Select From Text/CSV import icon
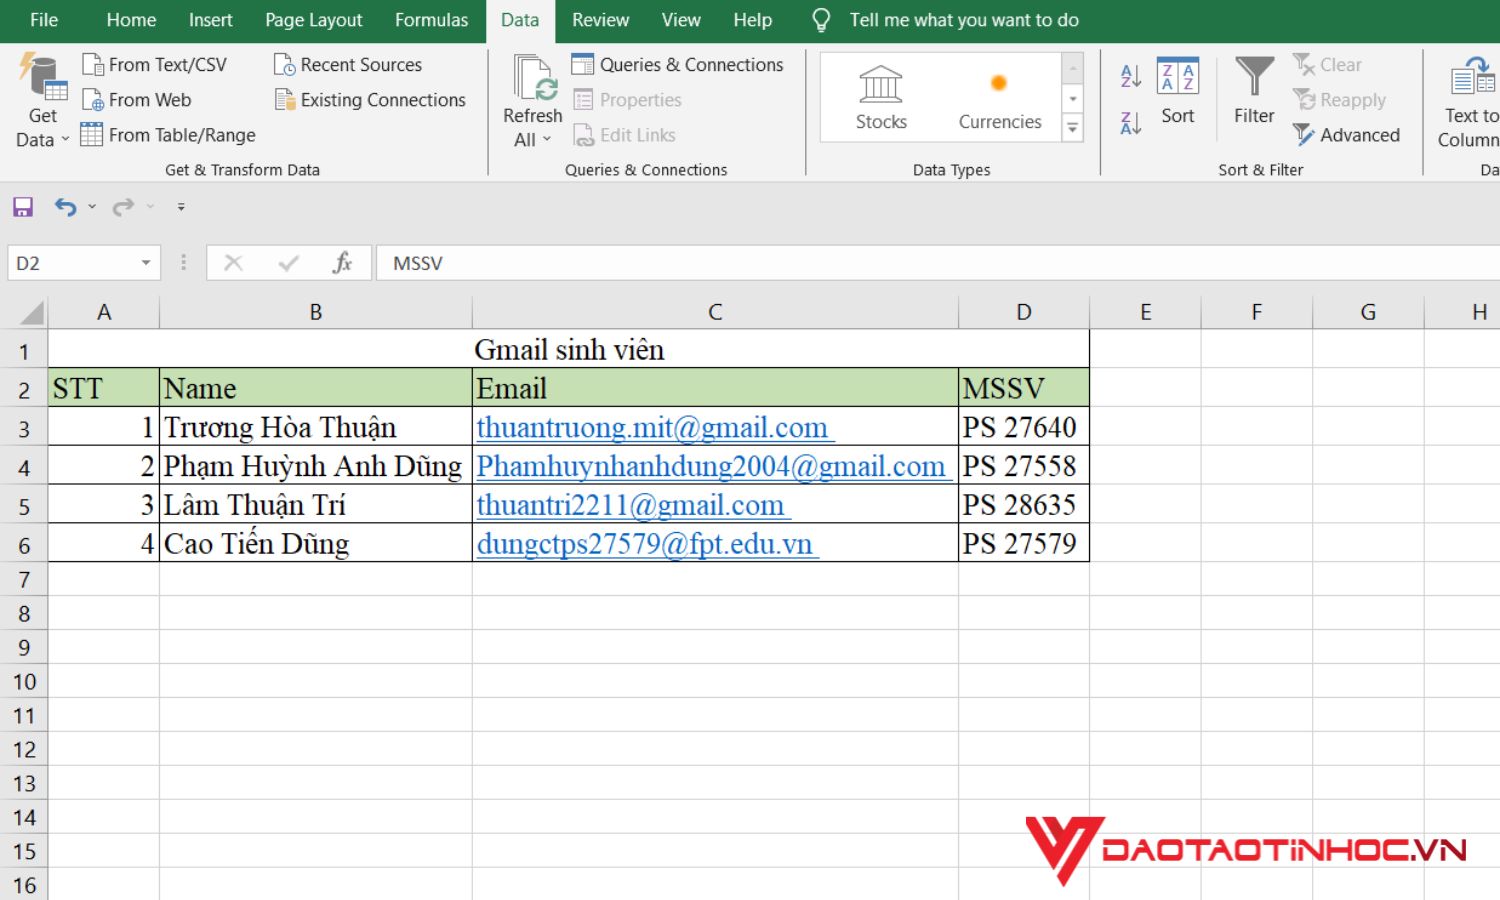Screen dimensions: 1500x900 point(93,65)
